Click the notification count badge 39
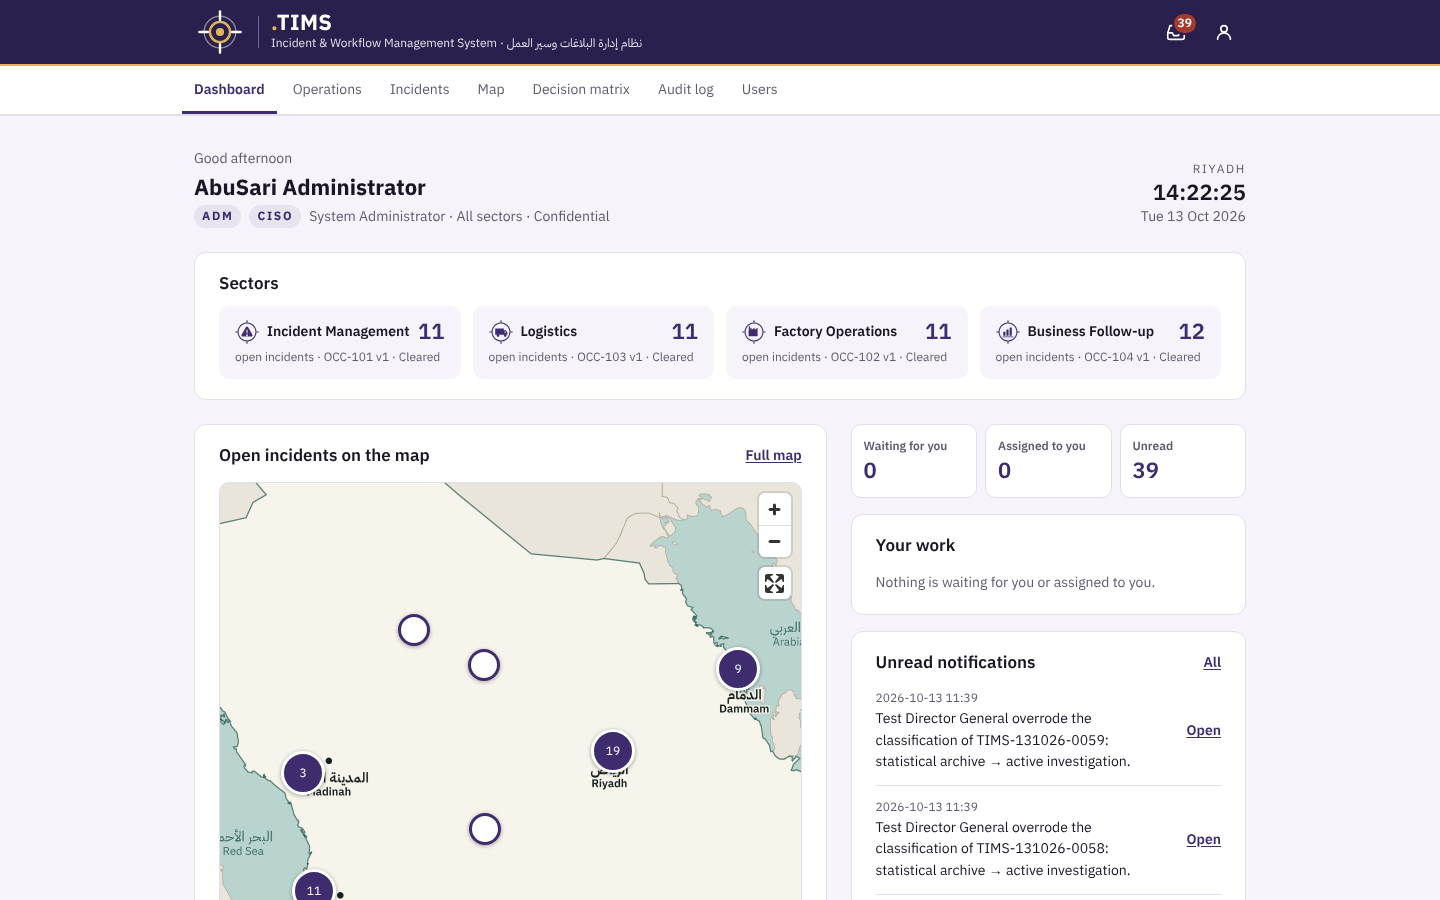Viewport: 1440px width, 900px height. coord(1185,23)
